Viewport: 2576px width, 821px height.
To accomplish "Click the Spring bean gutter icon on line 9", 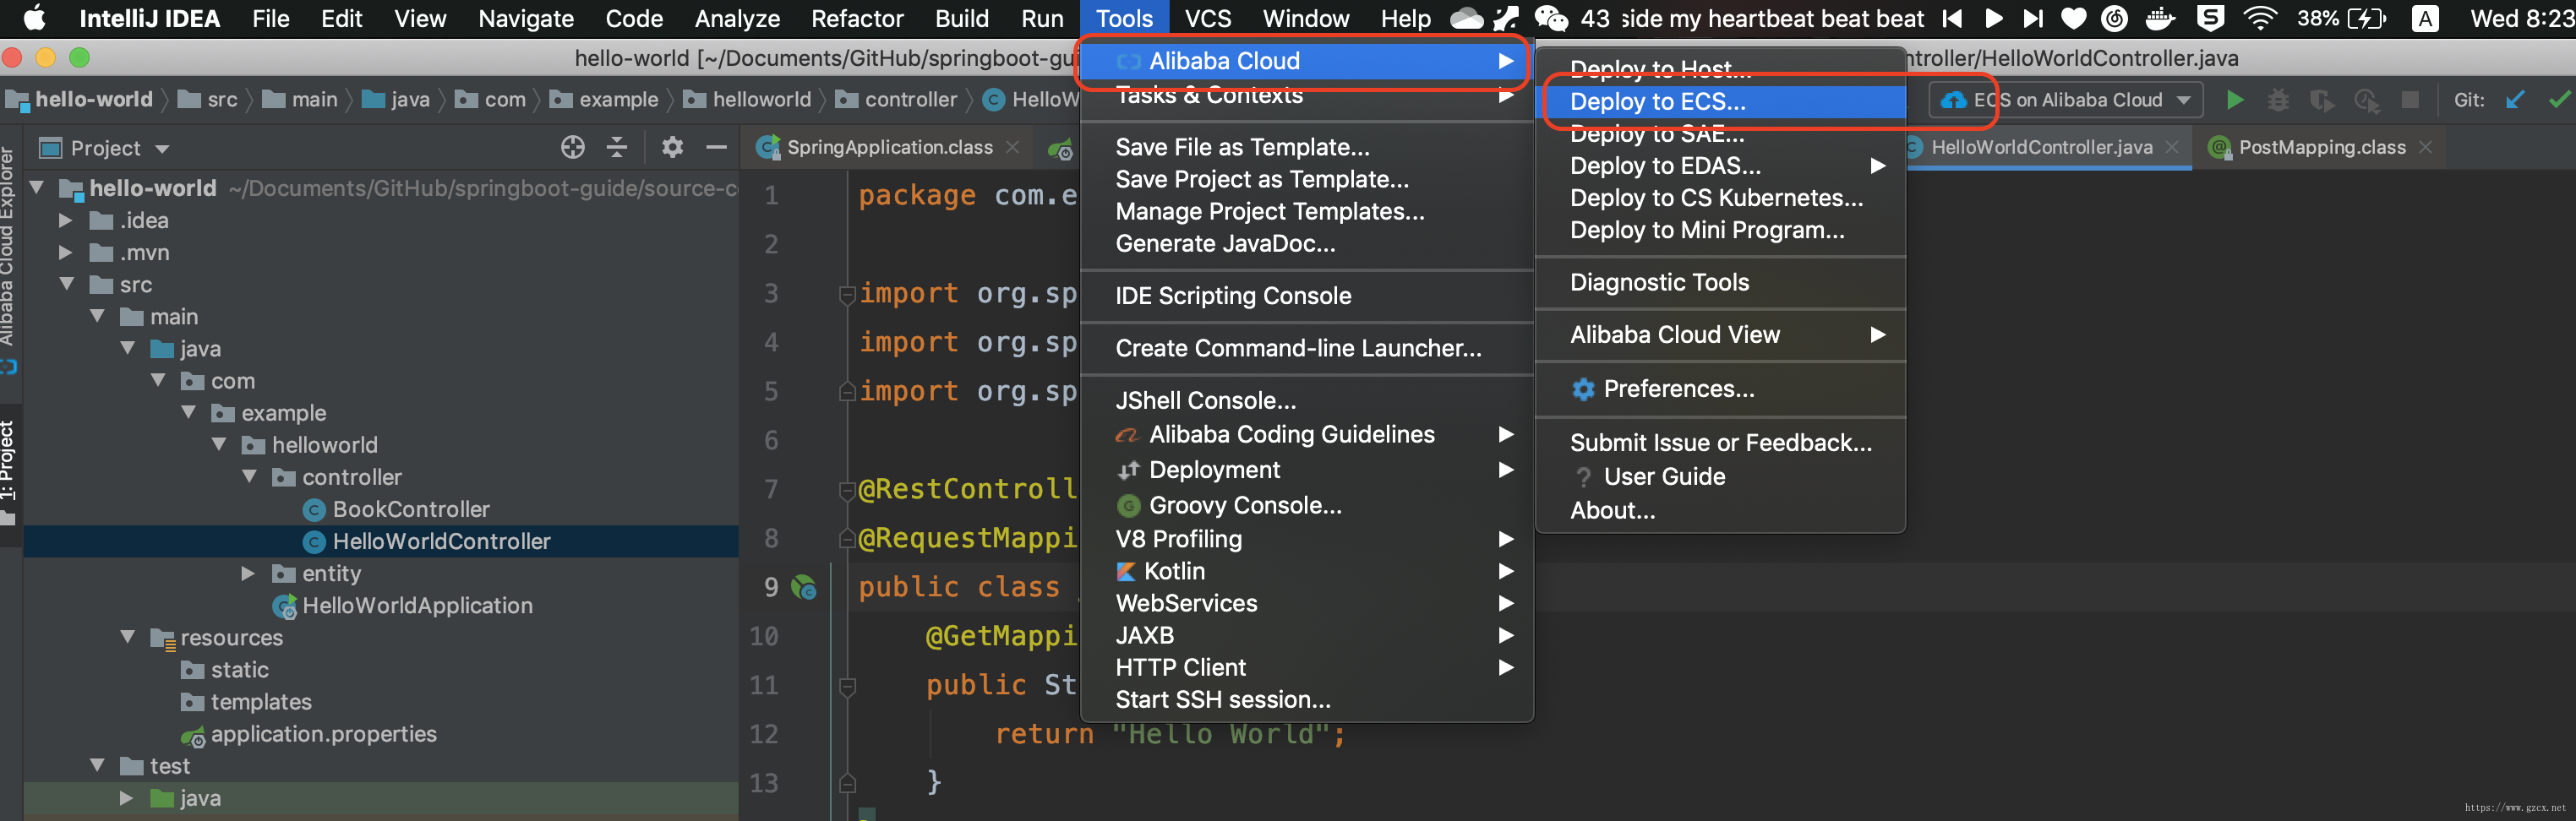I will coord(804,588).
